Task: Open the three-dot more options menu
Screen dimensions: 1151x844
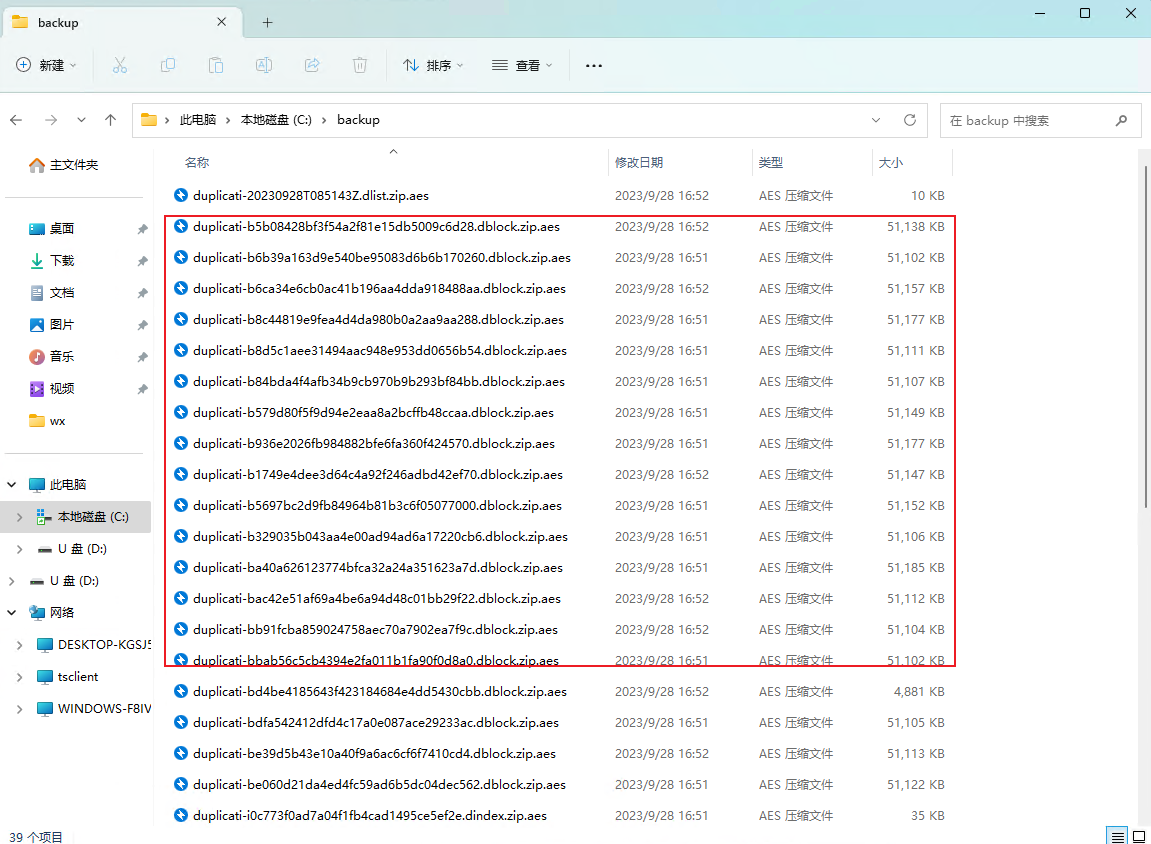Action: pyautogui.click(x=594, y=65)
